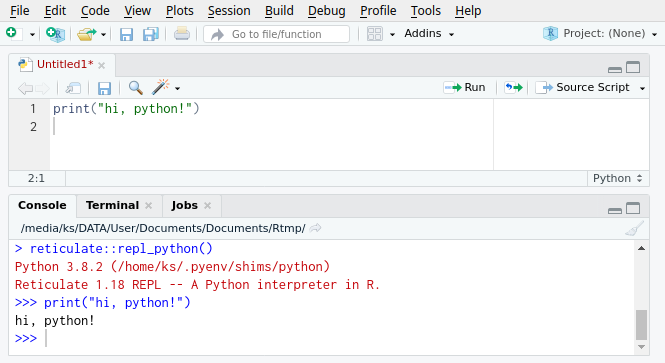The image size is (665, 363).
Task: Click empty line 2 in the editor
Action: coord(271,127)
